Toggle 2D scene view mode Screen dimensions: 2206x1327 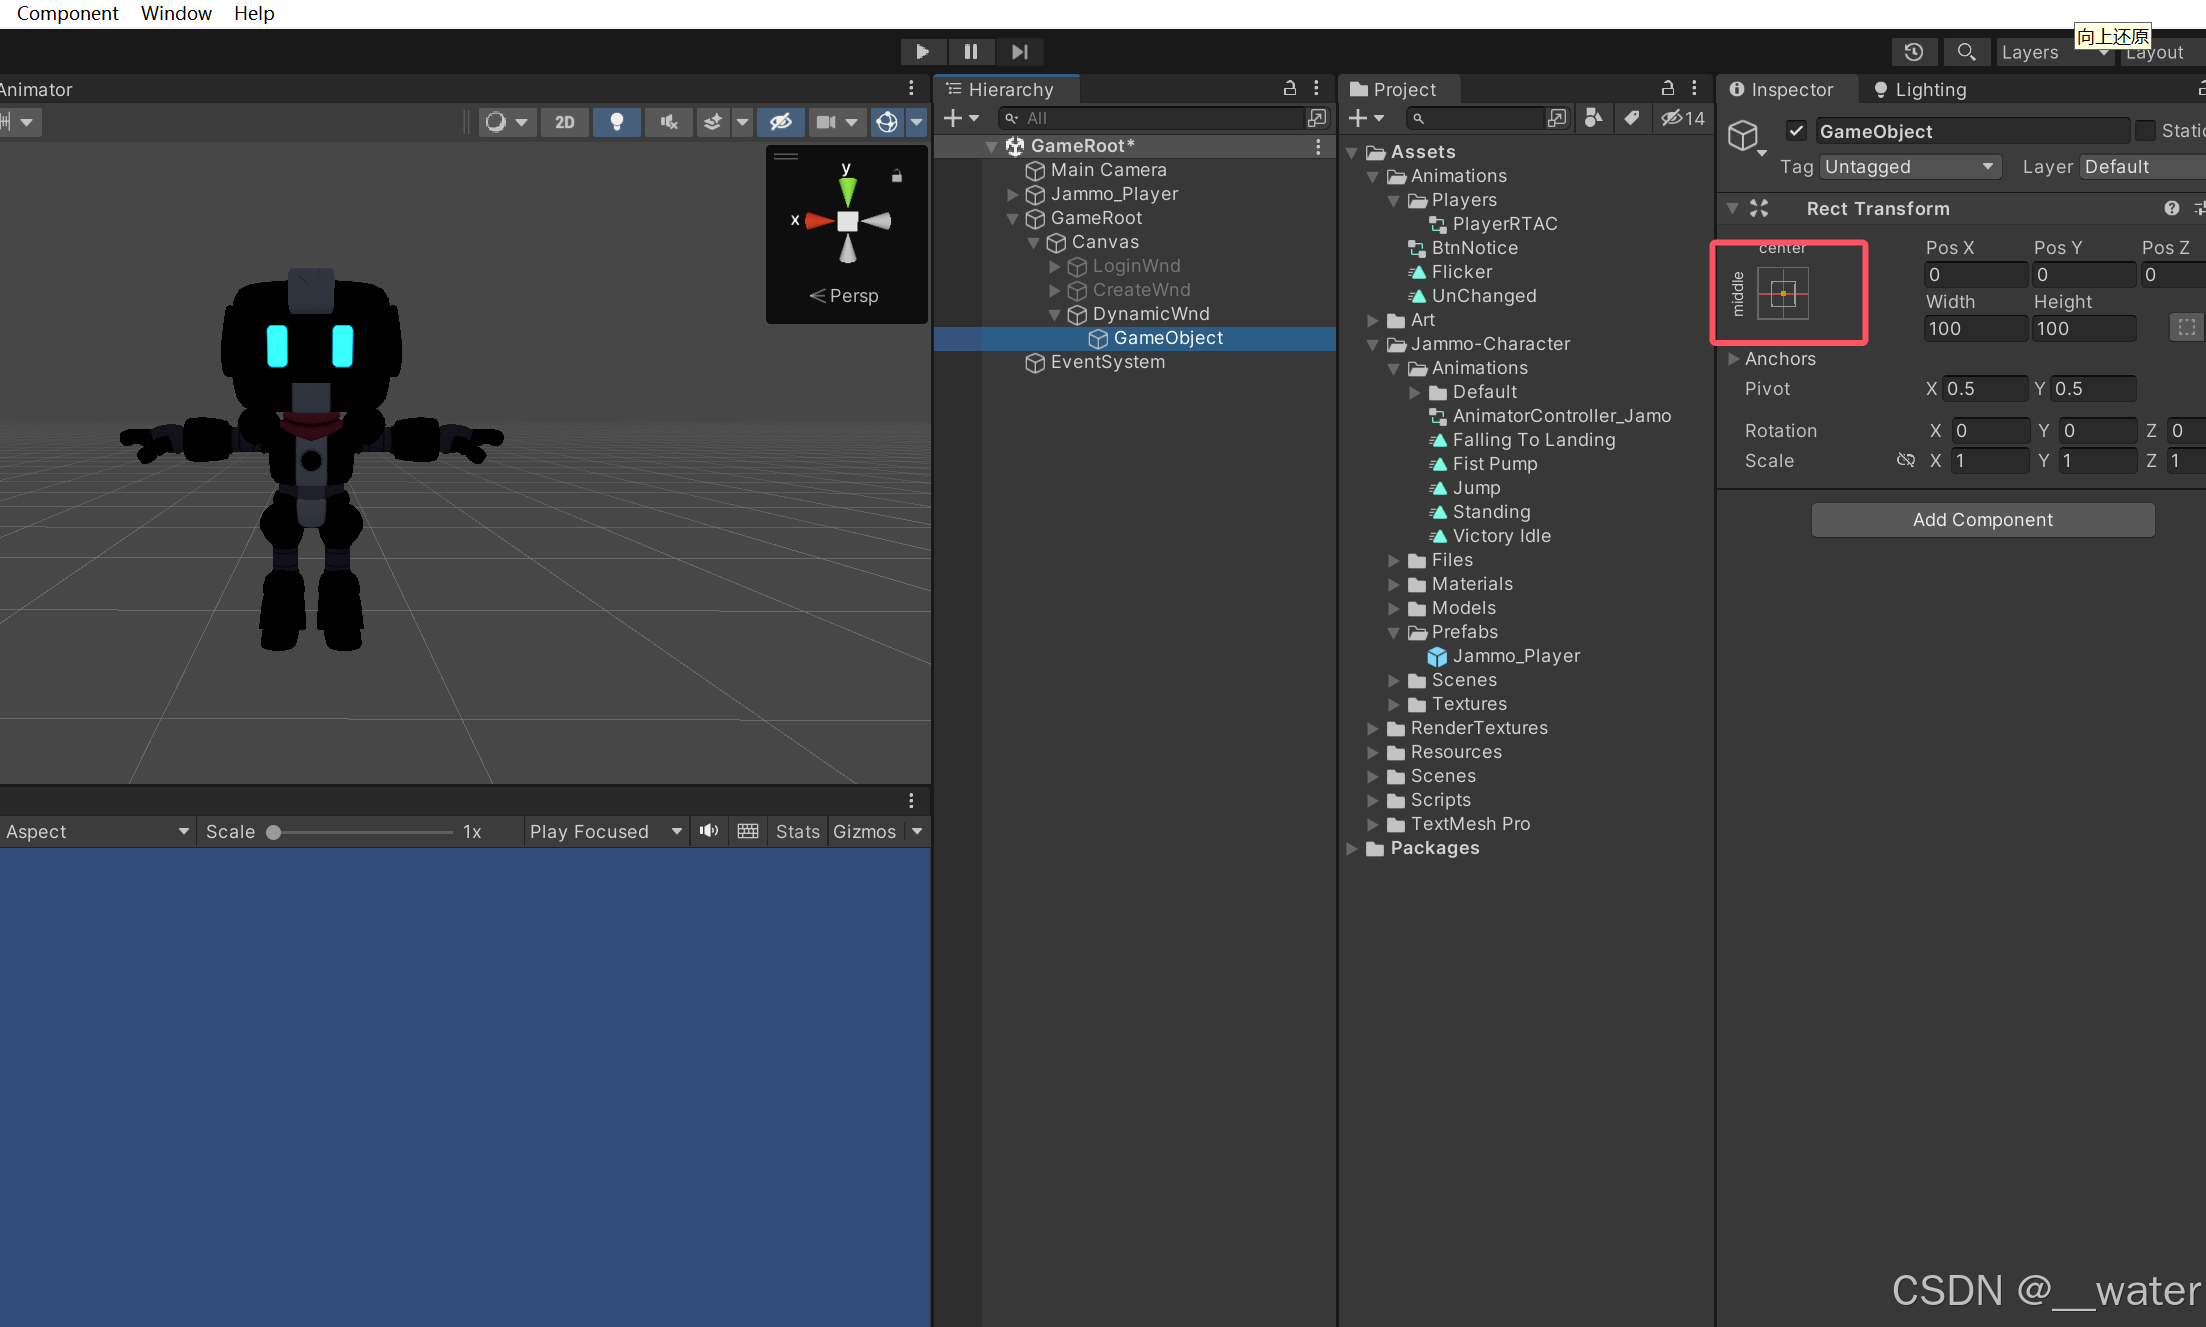565,122
